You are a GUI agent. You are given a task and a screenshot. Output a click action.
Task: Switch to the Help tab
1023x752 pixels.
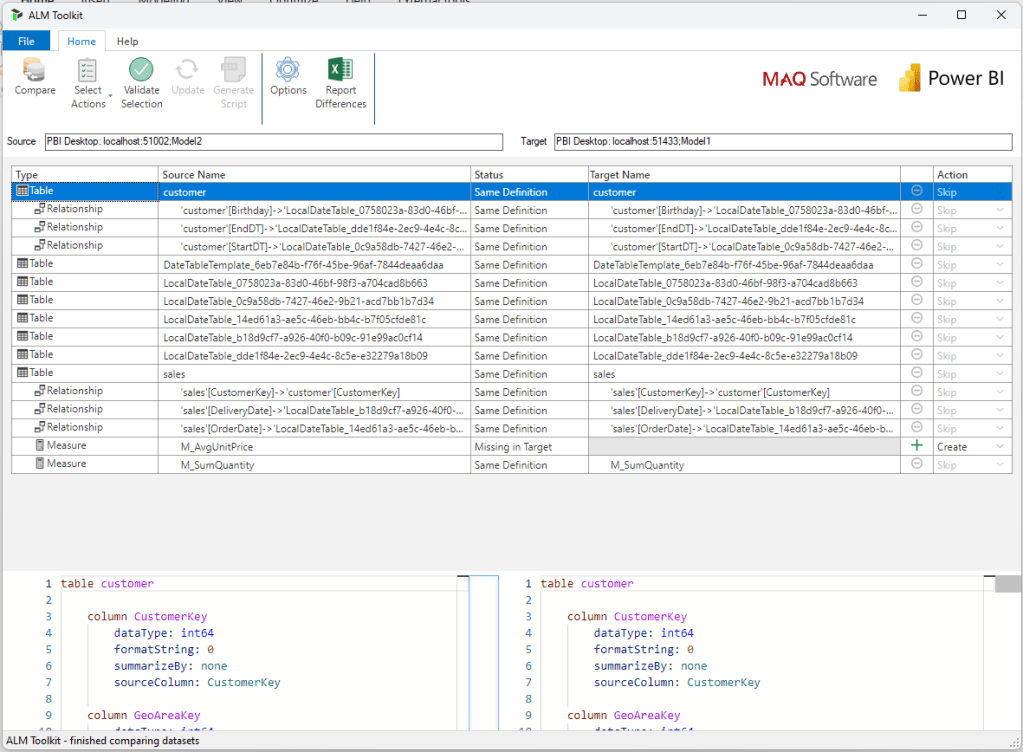tap(127, 42)
